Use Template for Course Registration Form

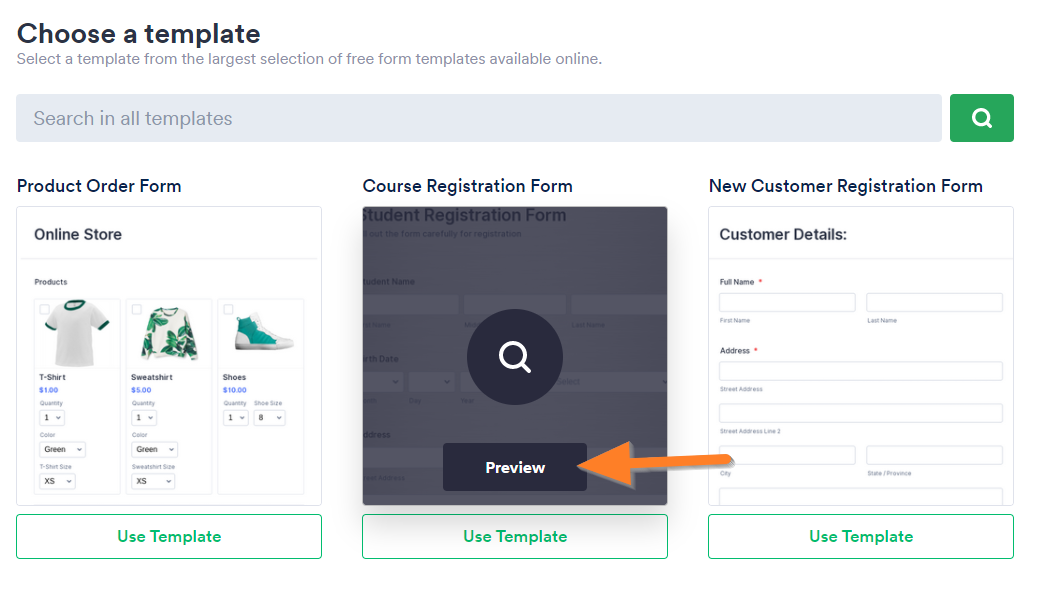tap(515, 536)
